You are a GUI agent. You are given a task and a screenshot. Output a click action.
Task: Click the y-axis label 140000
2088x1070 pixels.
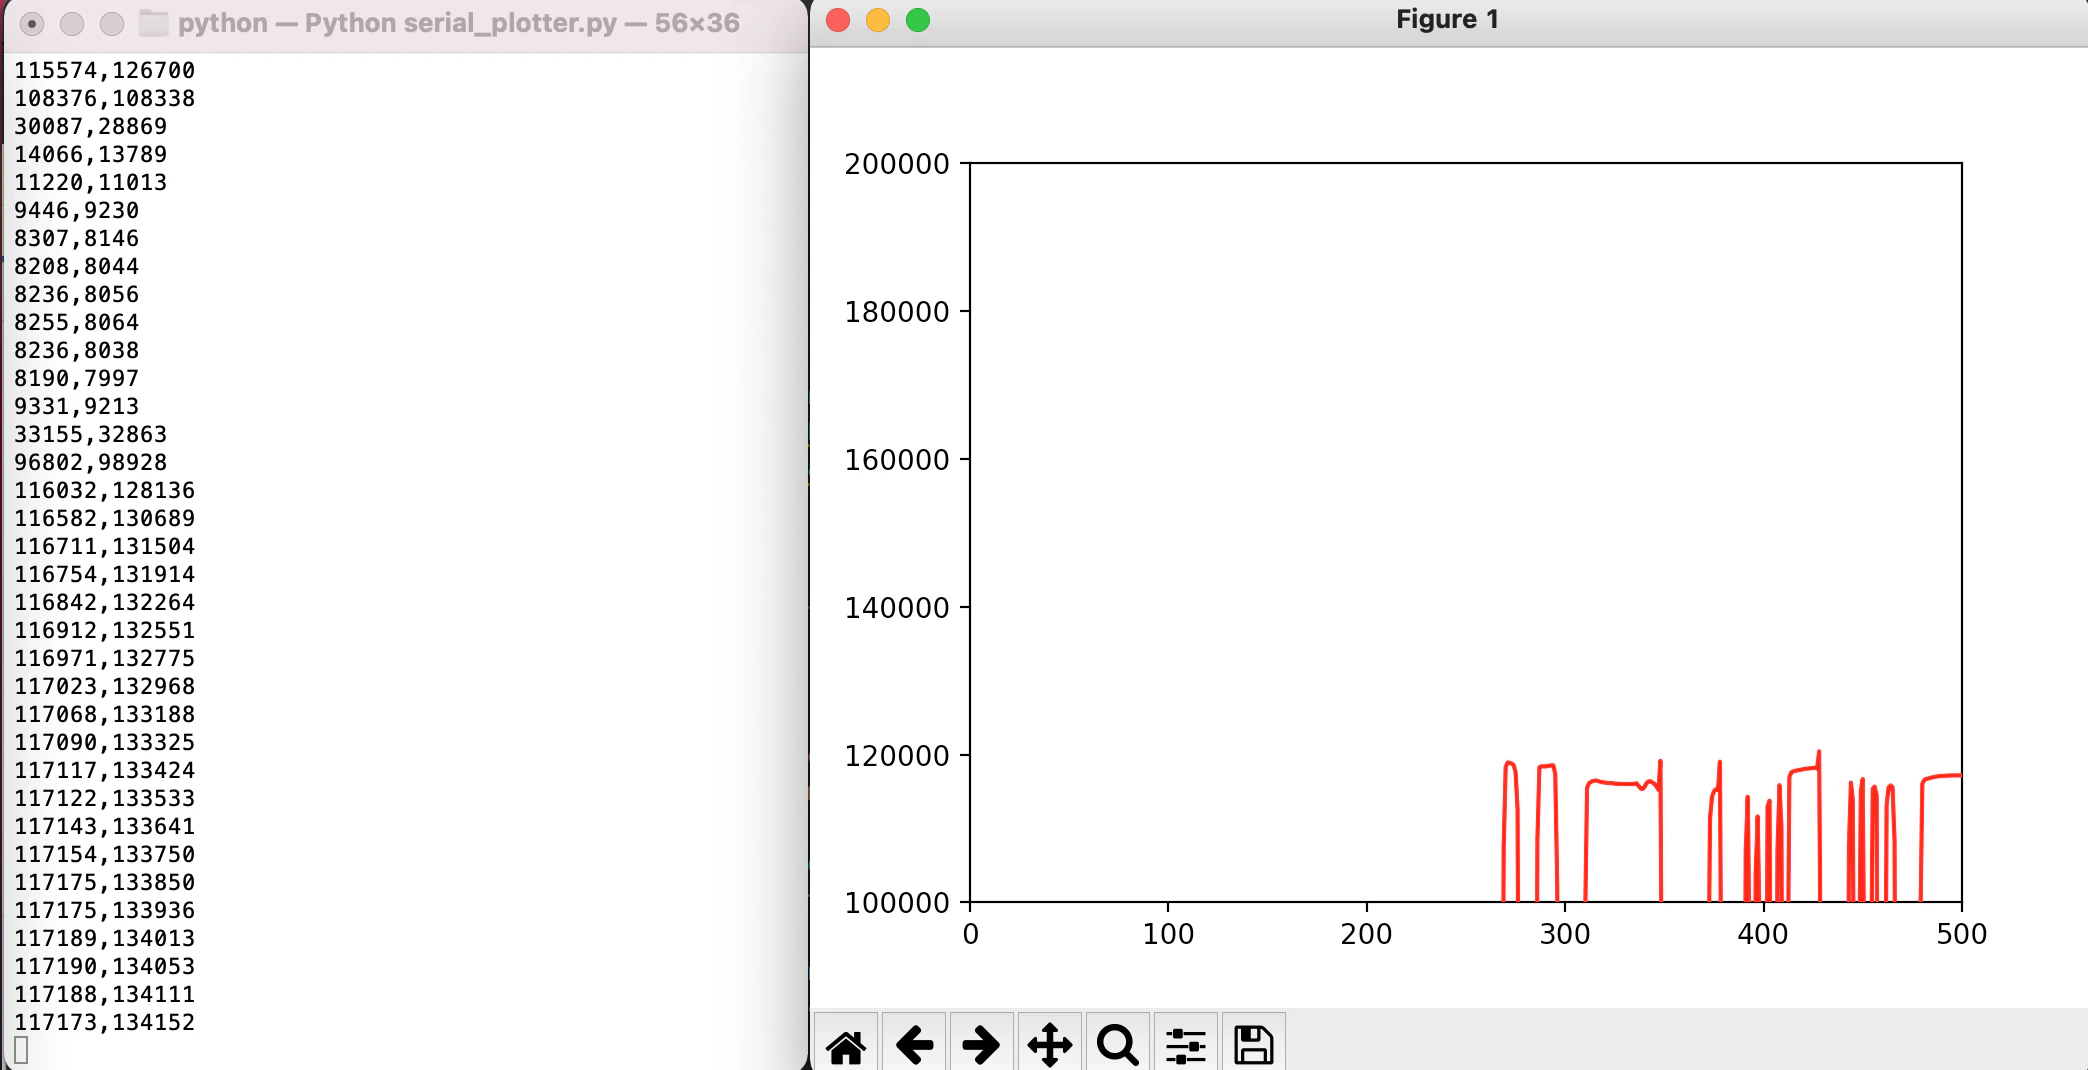pyautogui.click(x=897, y=608)
